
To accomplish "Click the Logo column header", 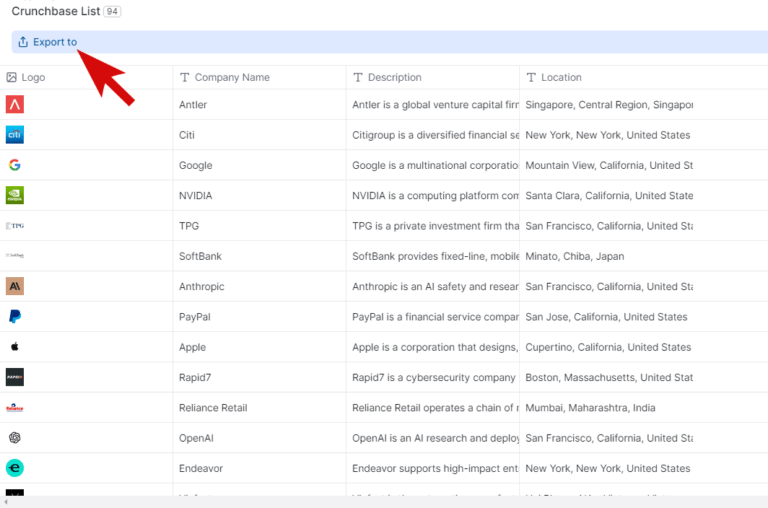I will pyautogui.click(x=33, y=77).
